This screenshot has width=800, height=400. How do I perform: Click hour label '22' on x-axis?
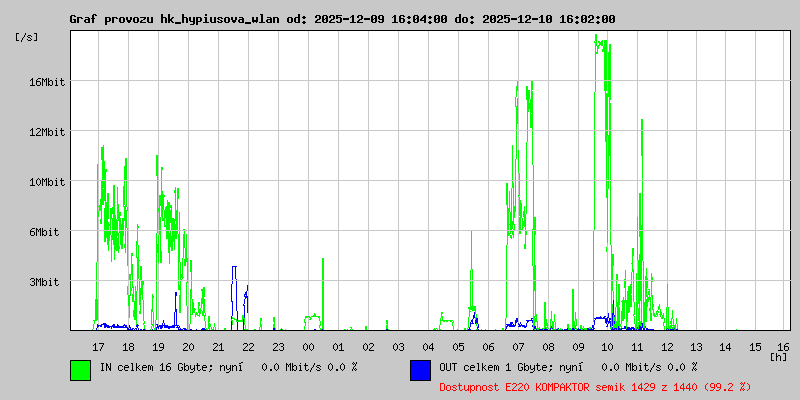(x=248, y=347)
